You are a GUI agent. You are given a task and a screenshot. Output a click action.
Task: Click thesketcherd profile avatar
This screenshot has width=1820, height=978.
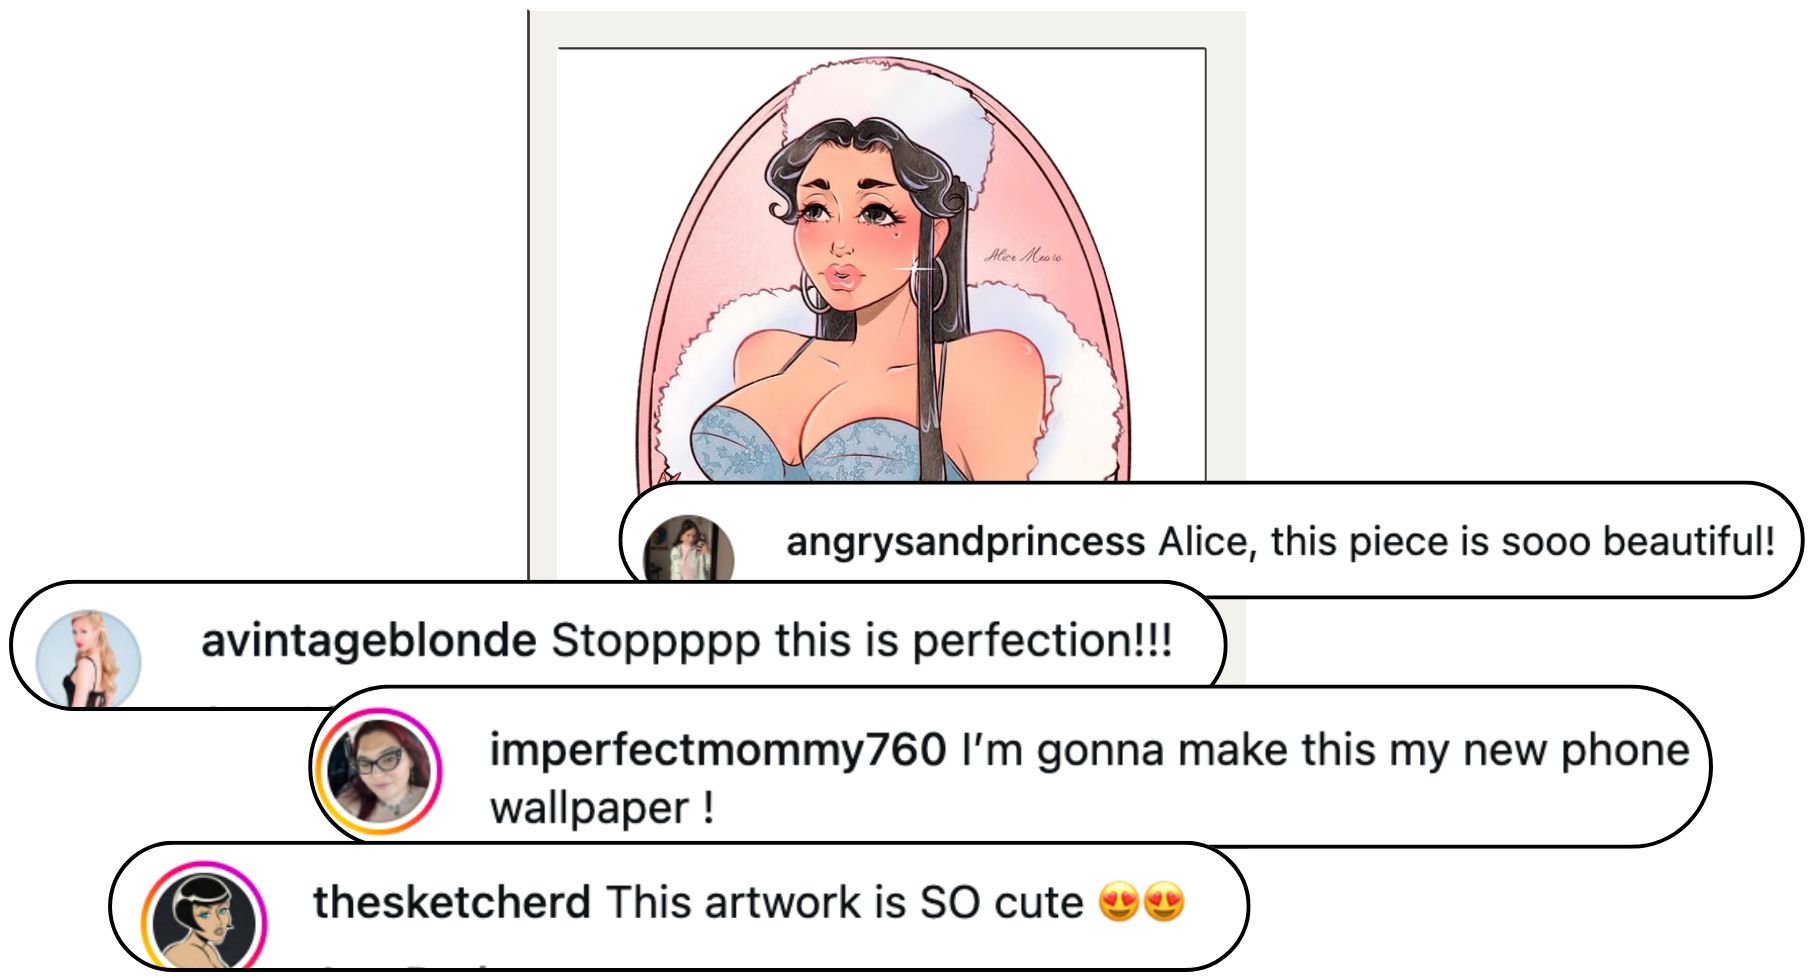point(206,920)
